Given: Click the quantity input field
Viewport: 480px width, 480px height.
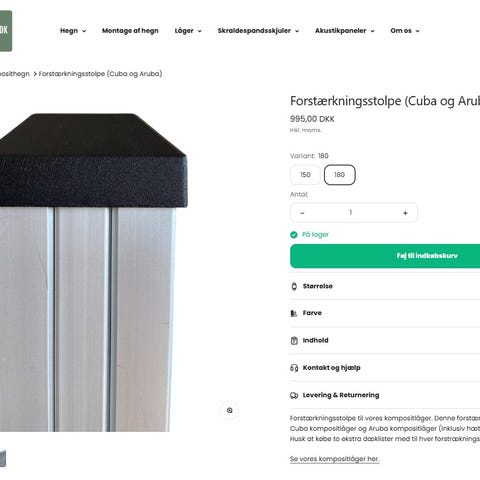Looking at the screenshot, I should [351, 213].
